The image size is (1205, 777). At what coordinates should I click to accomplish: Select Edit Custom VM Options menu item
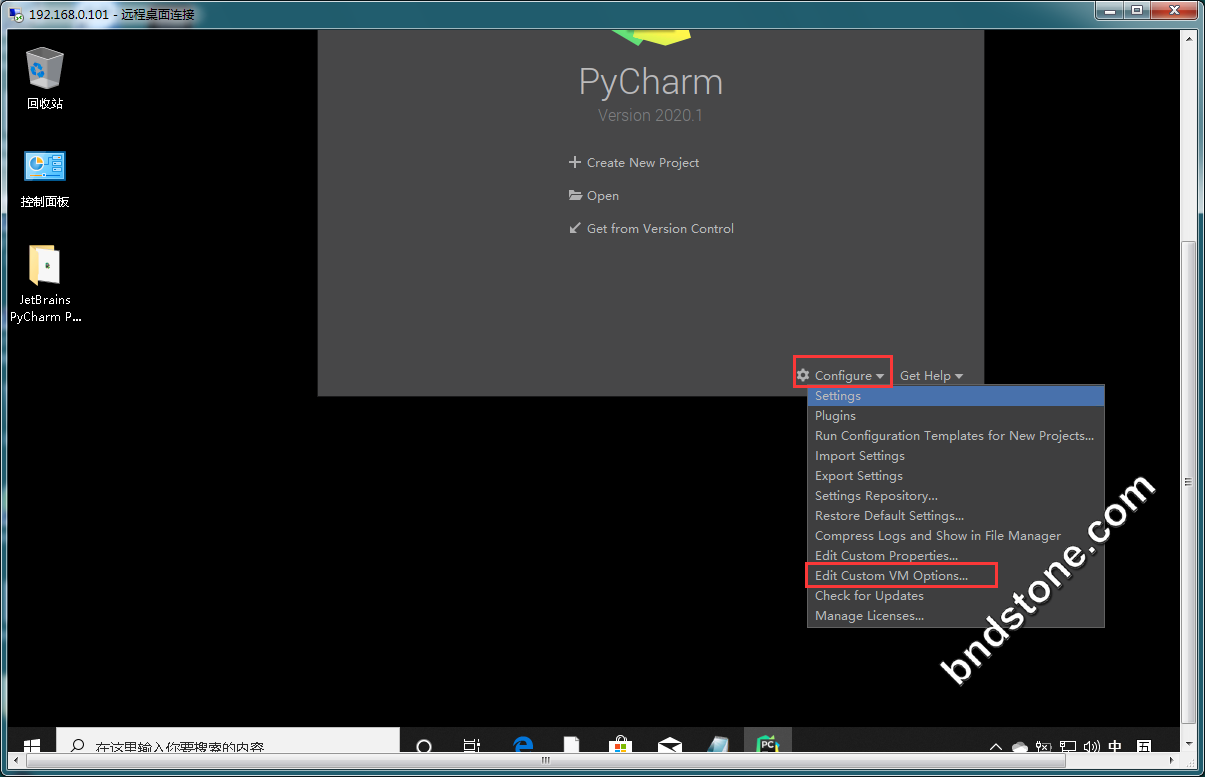[891, 576]
